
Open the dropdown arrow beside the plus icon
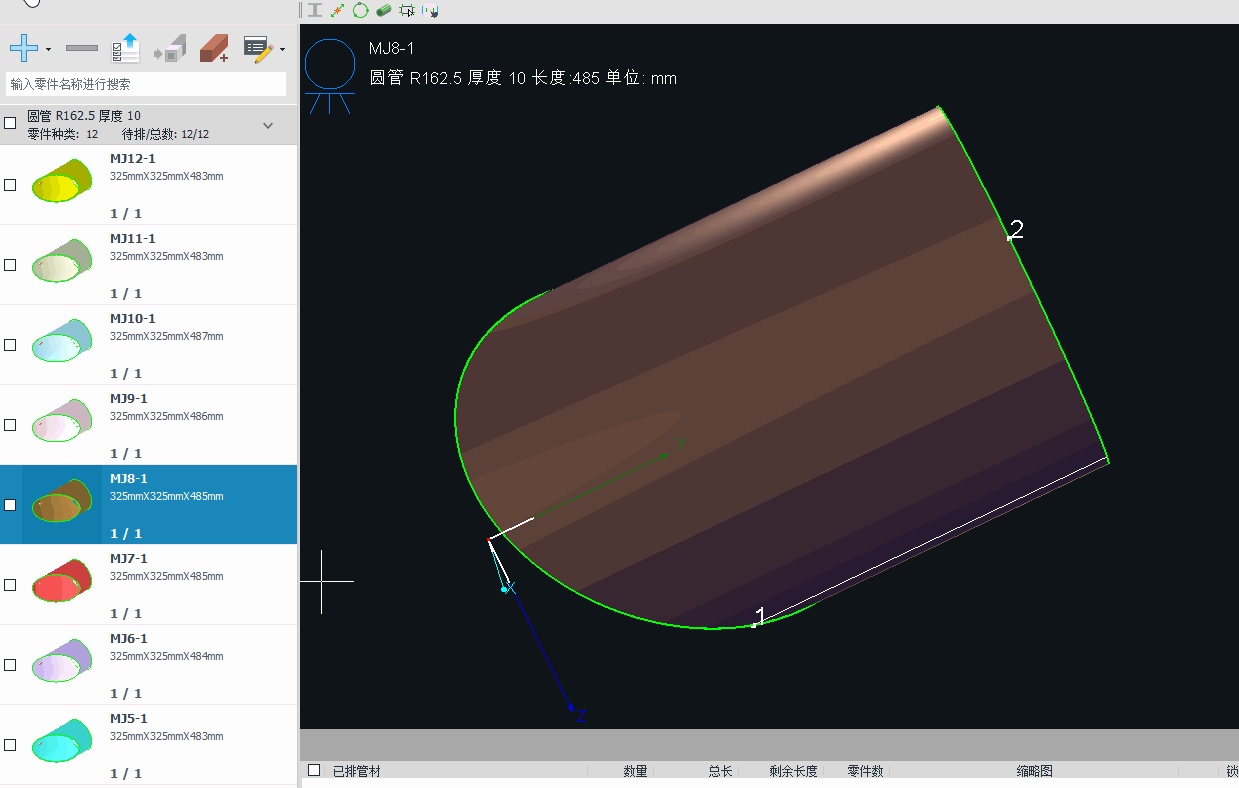48,49
